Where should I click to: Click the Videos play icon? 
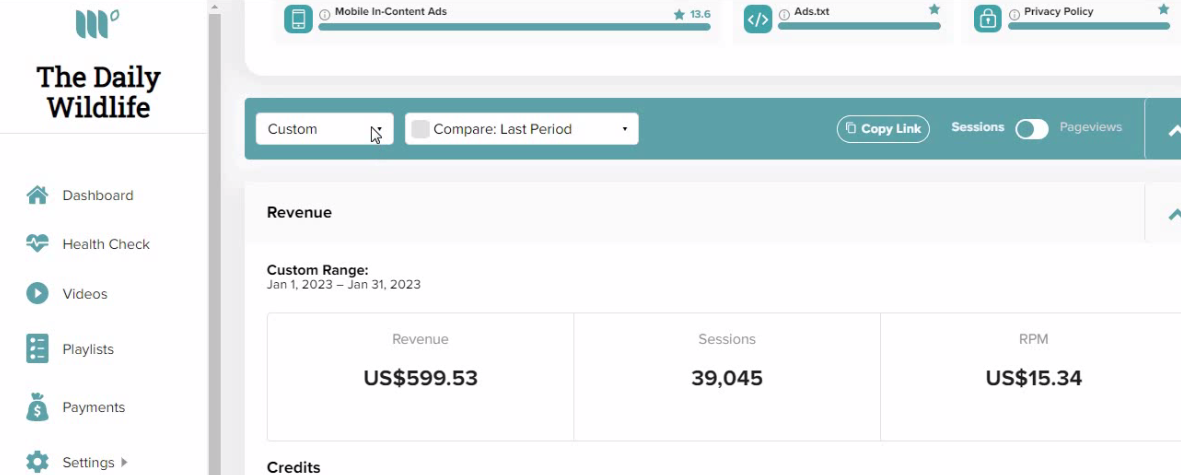[37, 294]
